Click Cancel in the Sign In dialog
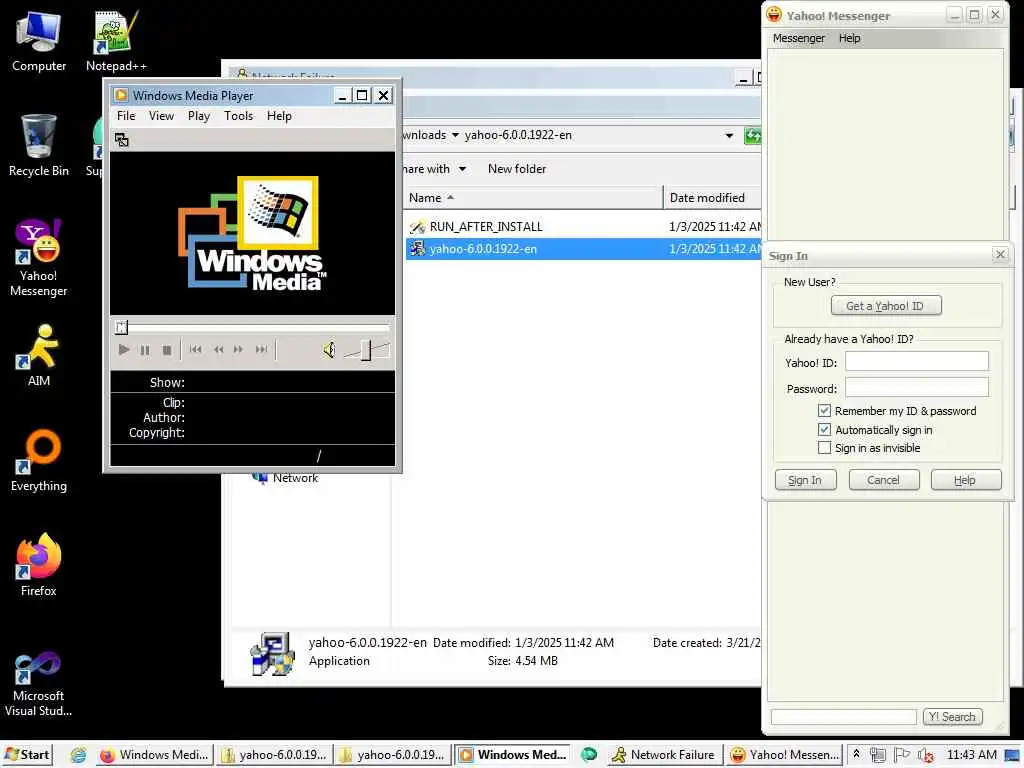This screenshot has height=768, width=1024. click(884, 480)
